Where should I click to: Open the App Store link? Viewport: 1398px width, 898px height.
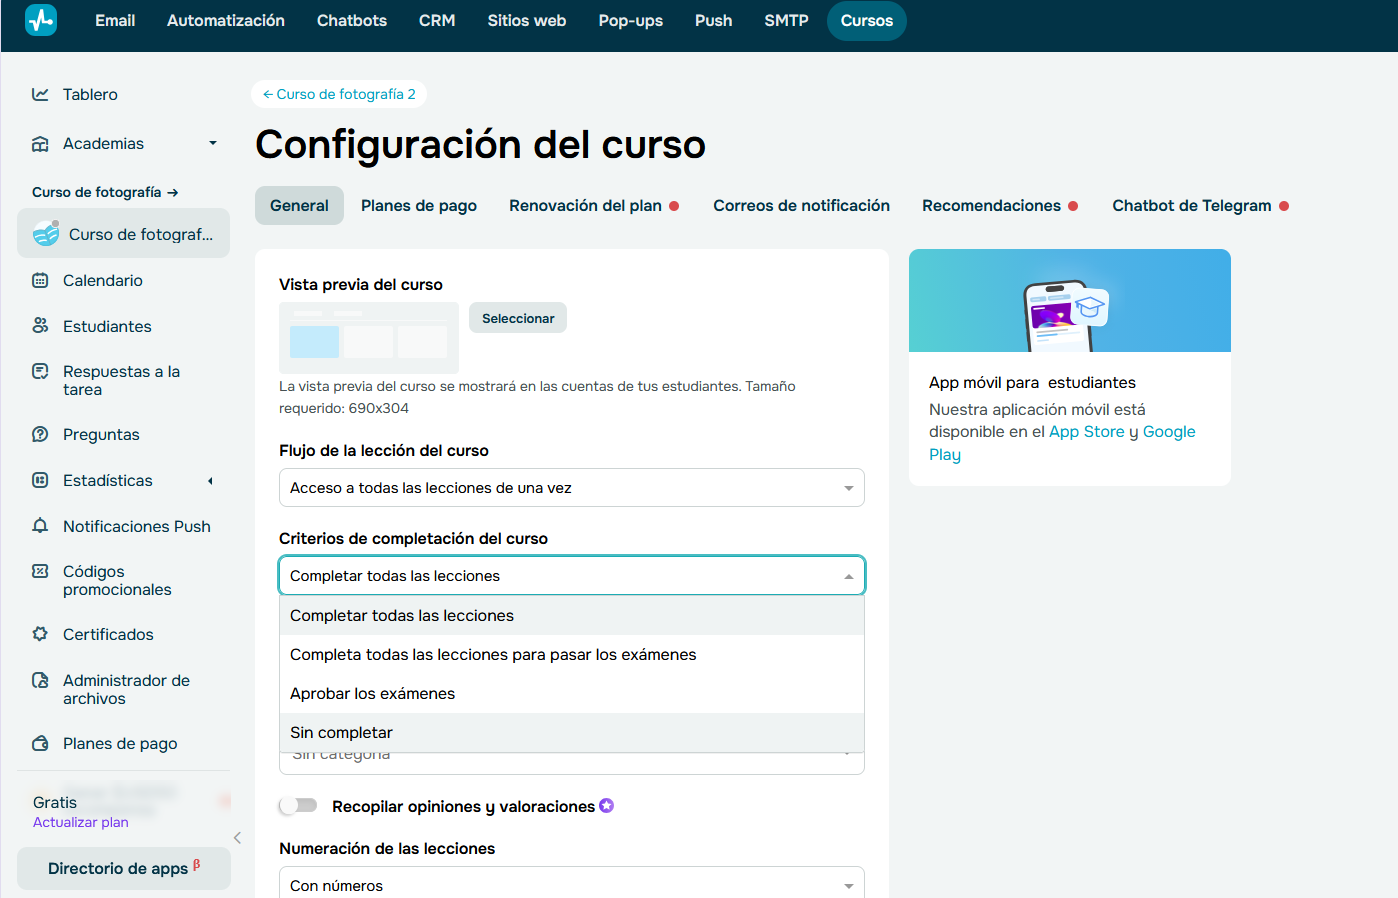click(x=1086, y=432)
